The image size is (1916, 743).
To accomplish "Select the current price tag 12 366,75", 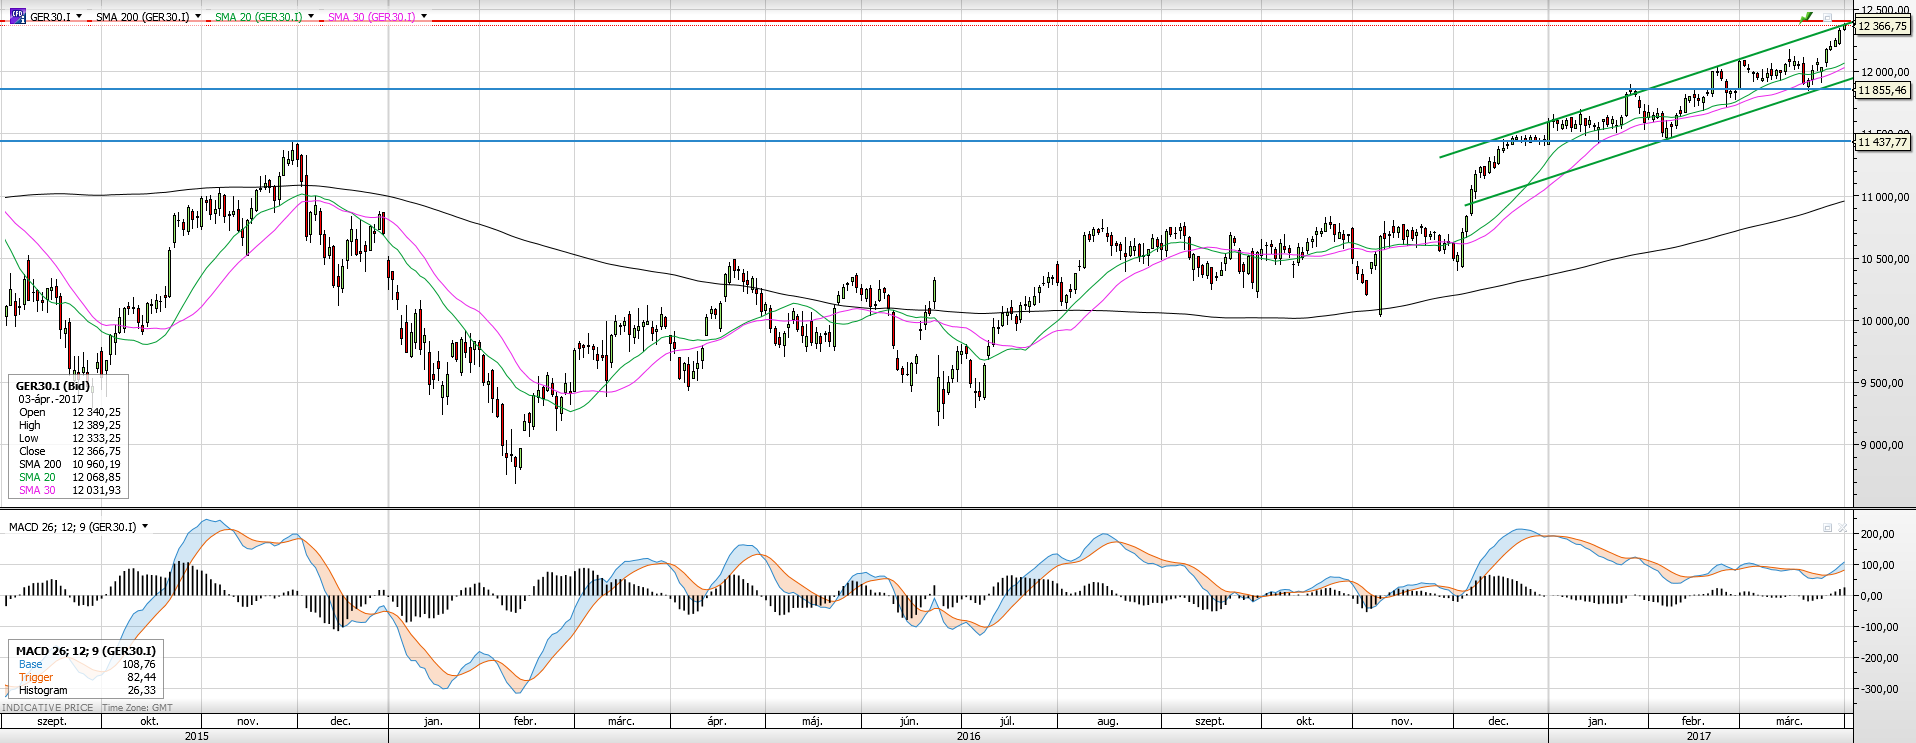I will (1882, 27).
